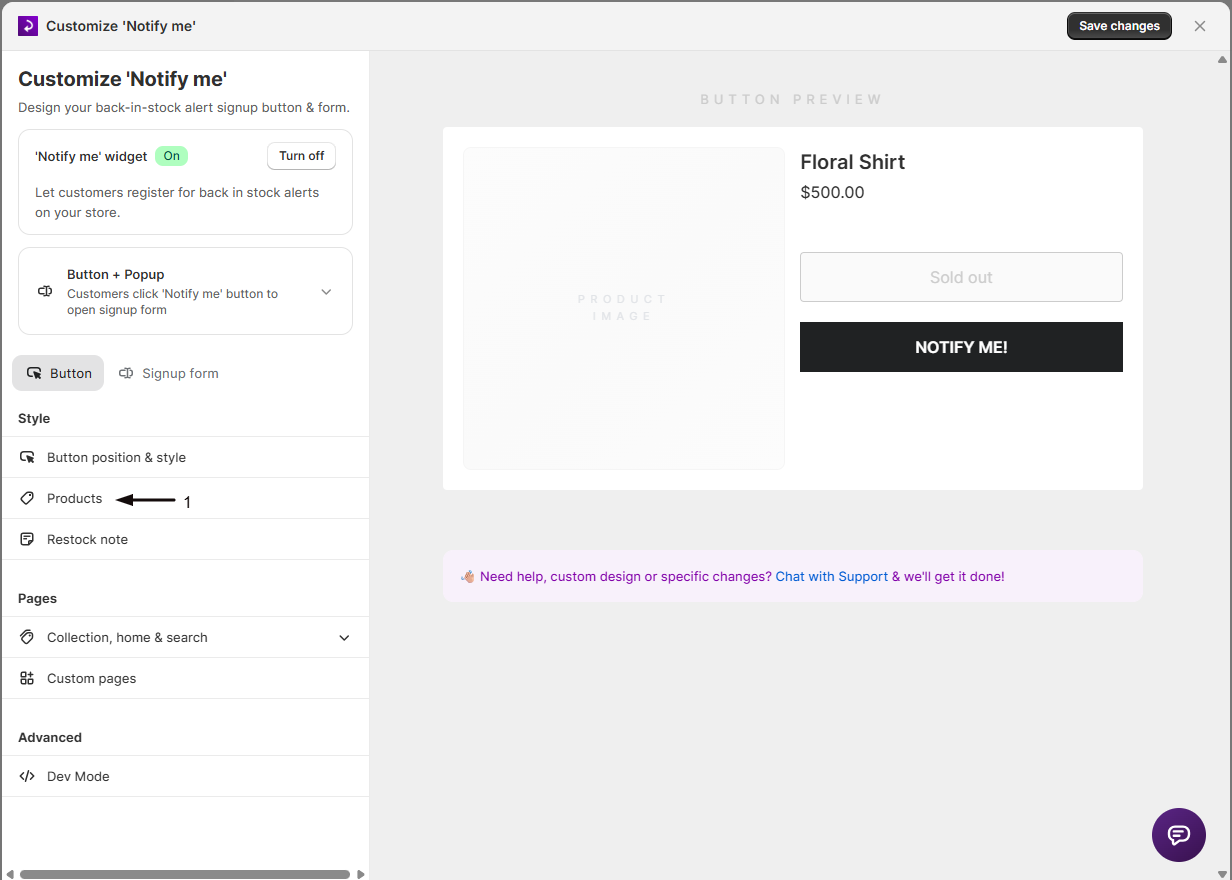
Task: Expand the Button + Popup dropdown
Action: click(326, 292)
